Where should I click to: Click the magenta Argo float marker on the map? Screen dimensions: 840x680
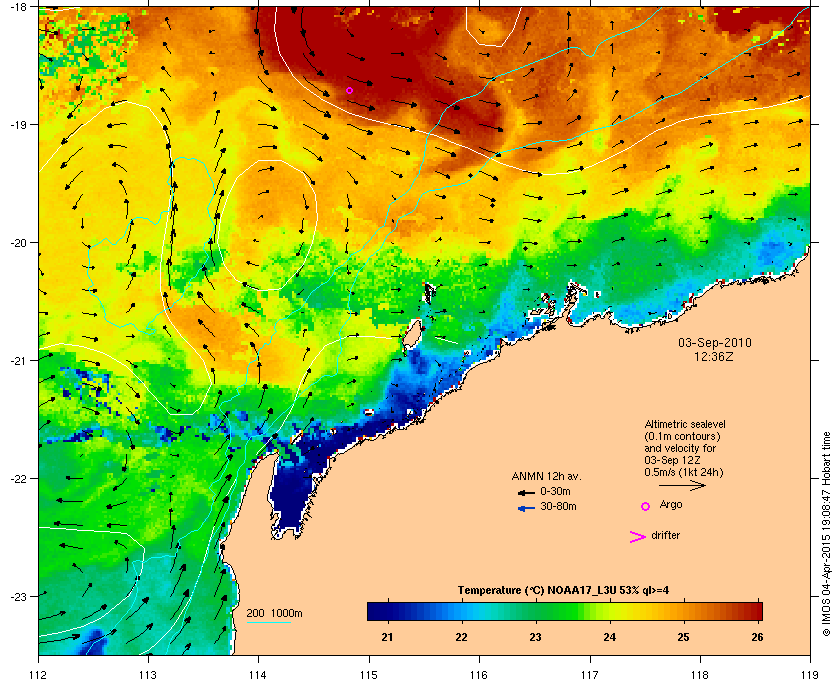tap(349, 90)
